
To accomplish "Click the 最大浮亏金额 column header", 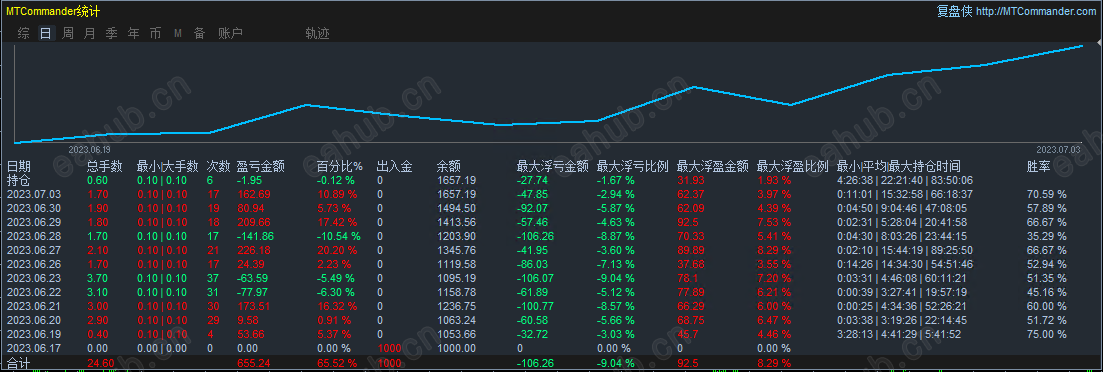I will [x=552, y=167].
